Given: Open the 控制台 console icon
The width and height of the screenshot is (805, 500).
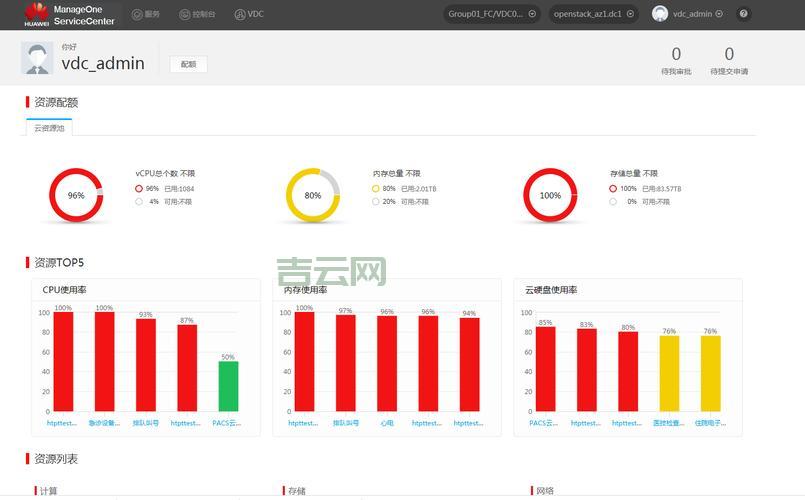Looking at the screenshot, I should click(x=184, y=14).
